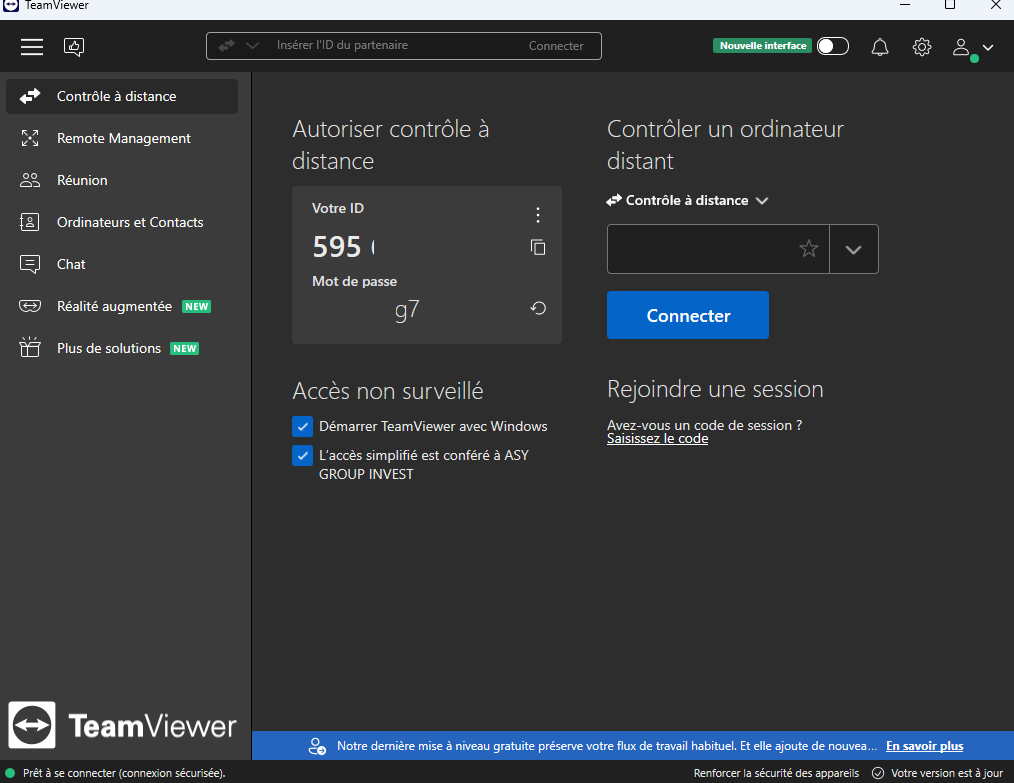Image resolution: width=1014 pixels, height=783 pixels.
Task: Click the version check mark icon
Action: pyautogui.click(x=878, y=773)
